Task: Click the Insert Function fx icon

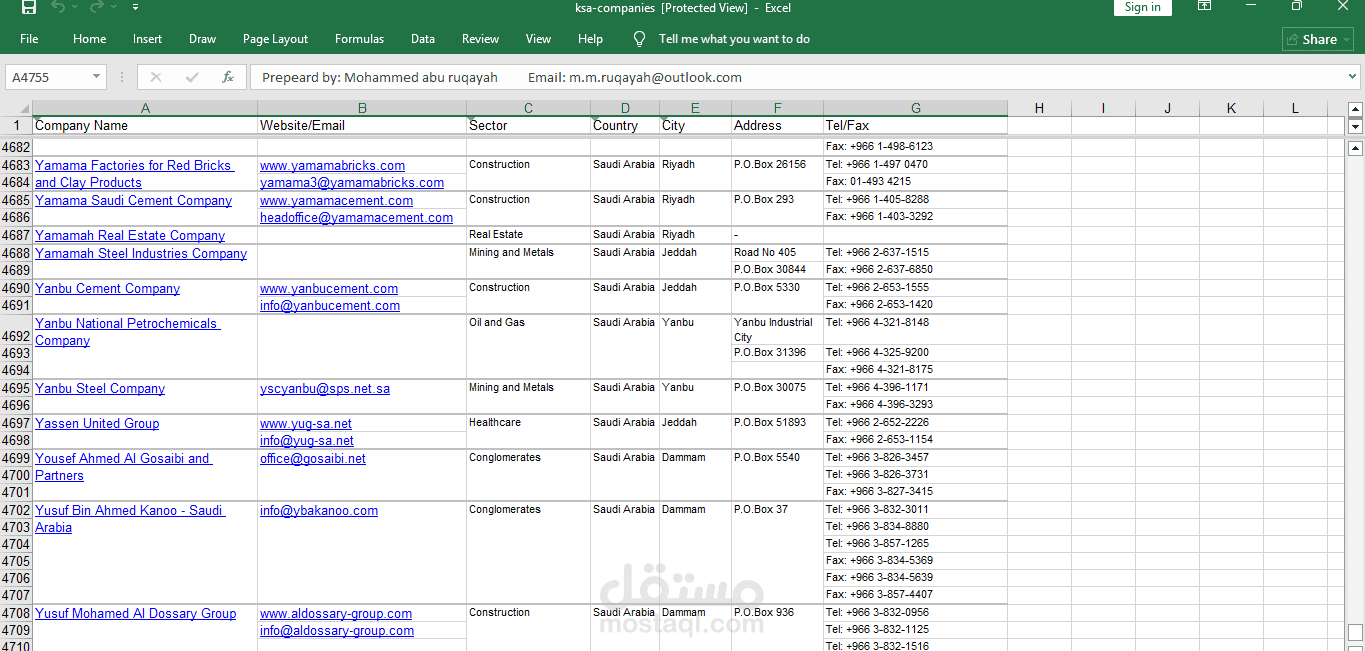Action: 228,77
